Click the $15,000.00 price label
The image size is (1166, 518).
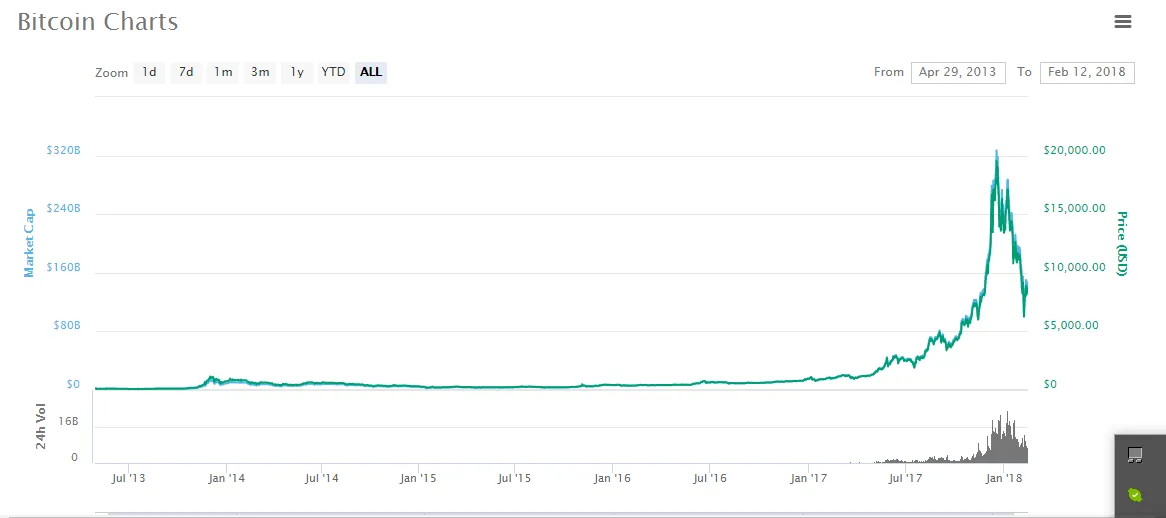[1075, 209]
